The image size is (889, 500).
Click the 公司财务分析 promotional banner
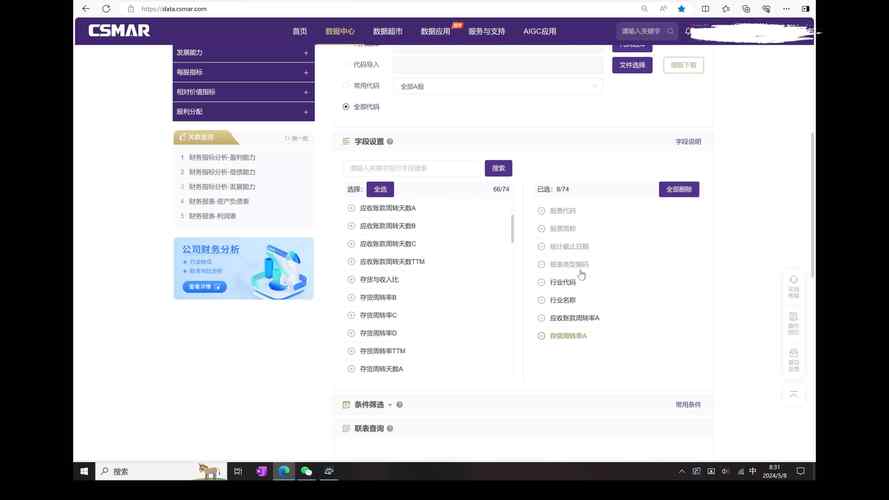coord(243,269)
